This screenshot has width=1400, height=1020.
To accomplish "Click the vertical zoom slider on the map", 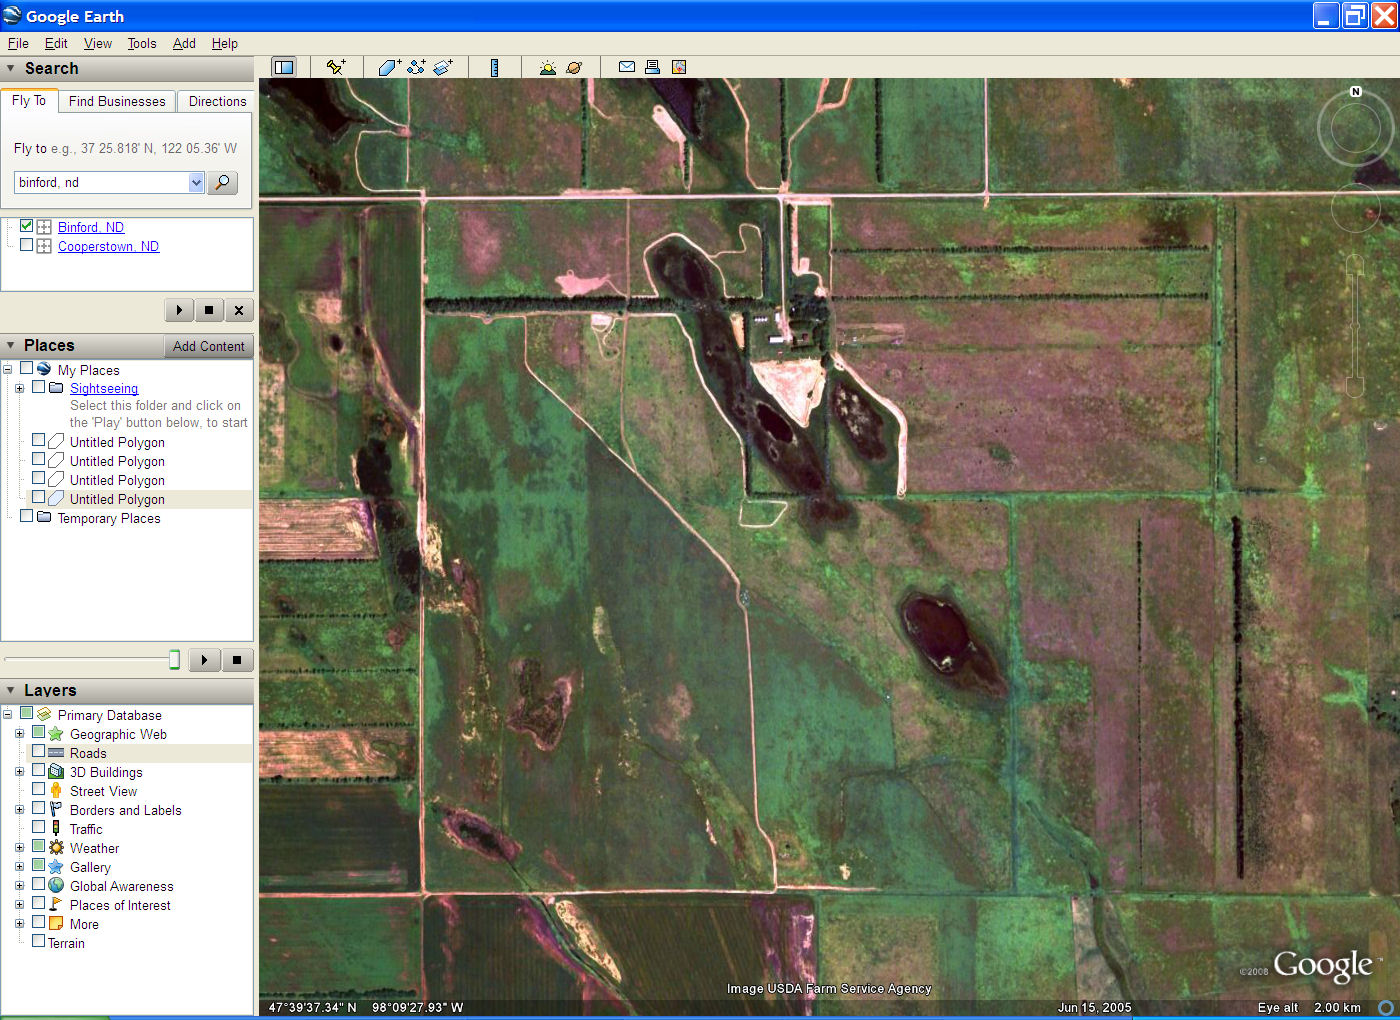I will pyautogui.click(x=1355, y=326).
